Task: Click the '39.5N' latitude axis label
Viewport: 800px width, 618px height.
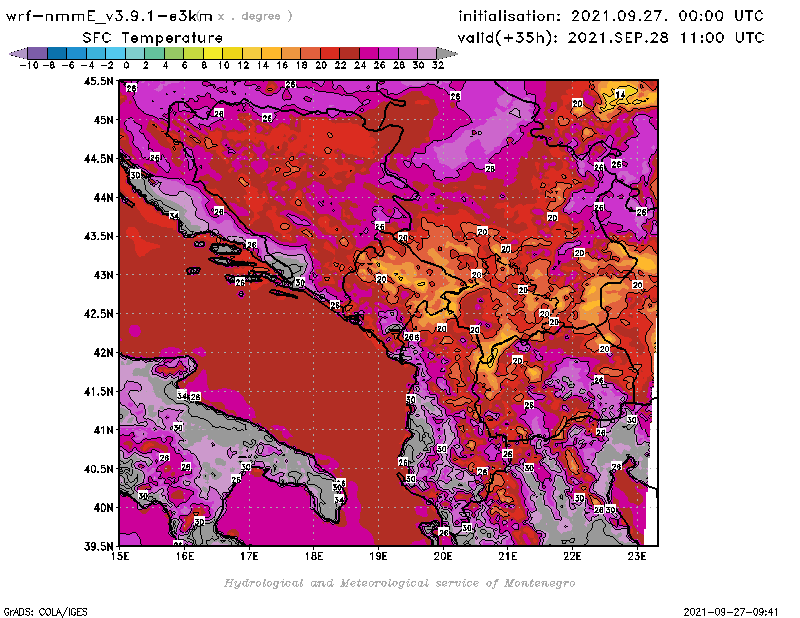Action: pos(99,547)
